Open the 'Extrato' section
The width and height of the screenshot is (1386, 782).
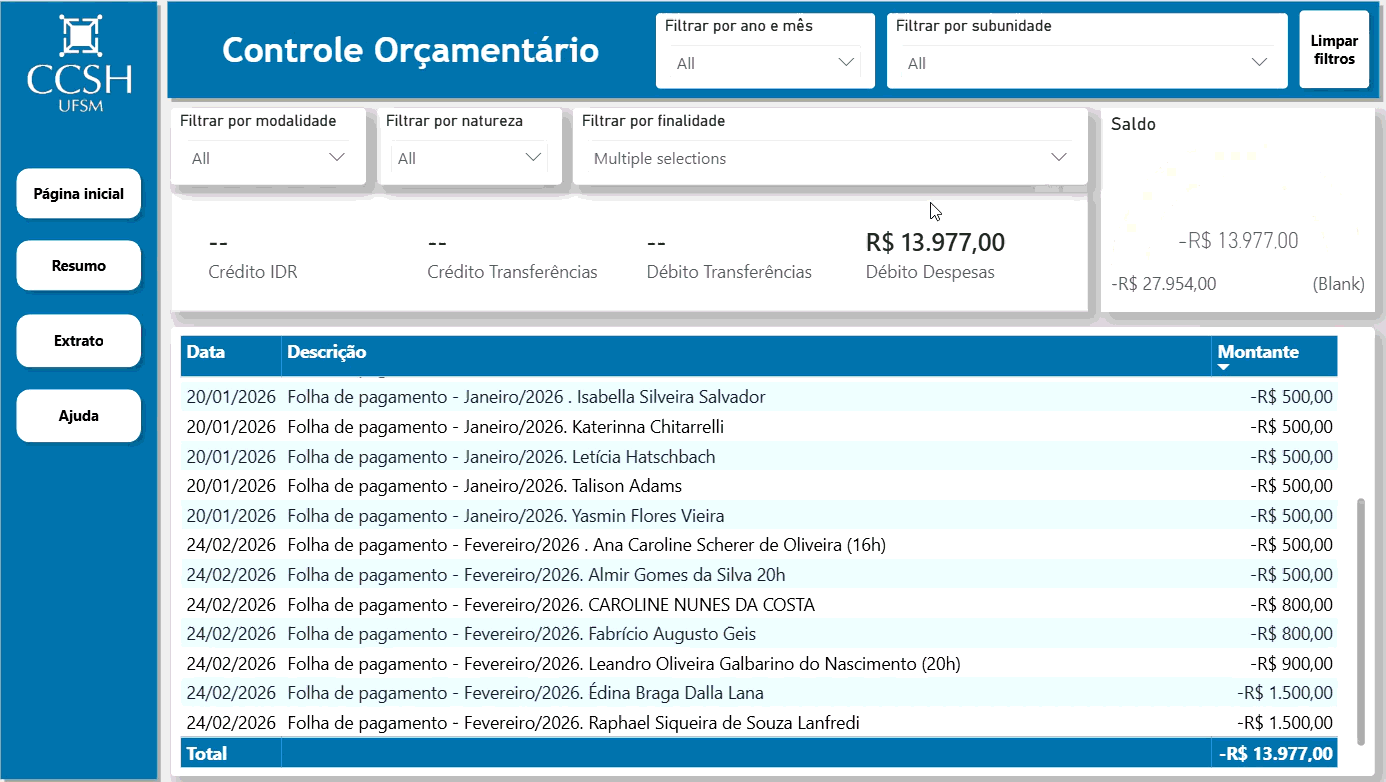point(78,340)
